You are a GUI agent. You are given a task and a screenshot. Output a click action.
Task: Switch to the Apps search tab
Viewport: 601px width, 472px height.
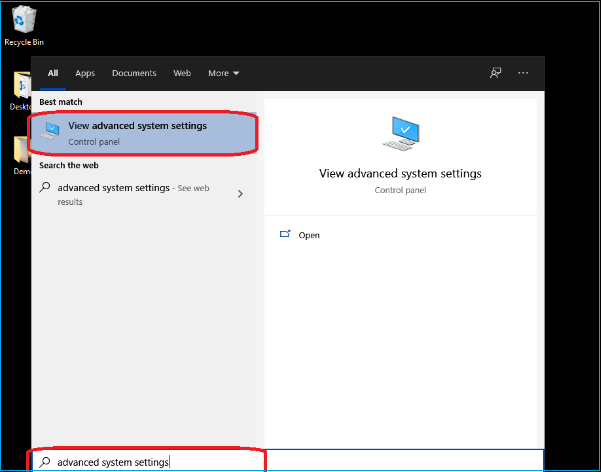point(85,73)
